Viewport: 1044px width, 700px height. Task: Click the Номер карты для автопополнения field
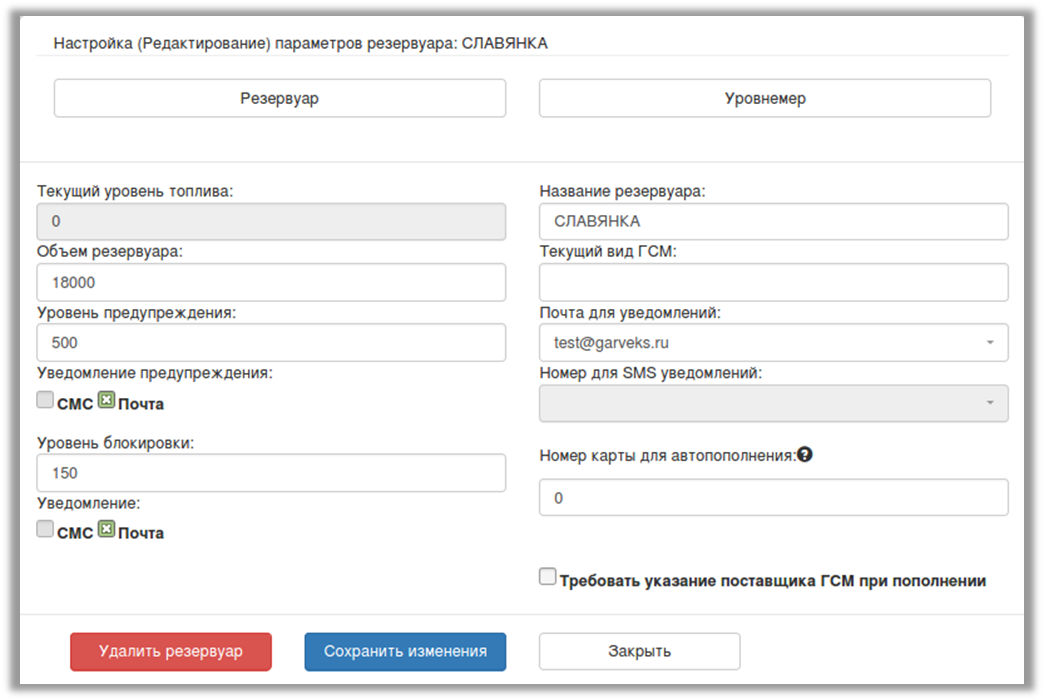(x=773, y=497)
